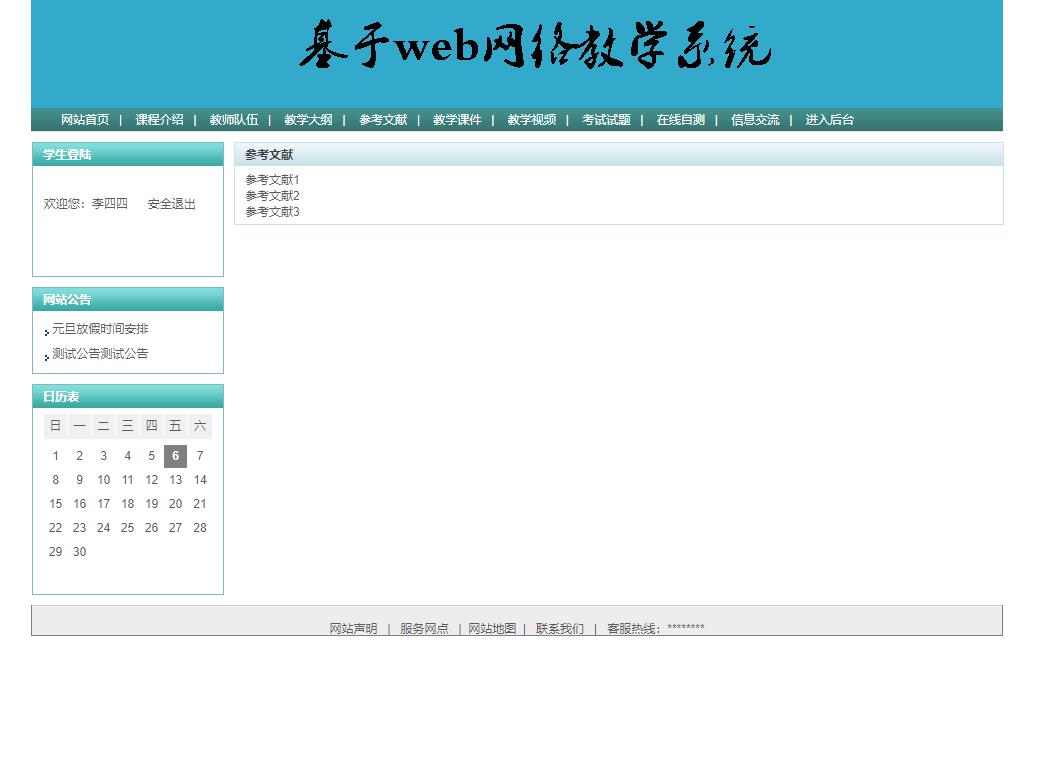Switch to the 课程介绍 section
Viewport: 1059px width, 766px height.
tap(158, 119)
